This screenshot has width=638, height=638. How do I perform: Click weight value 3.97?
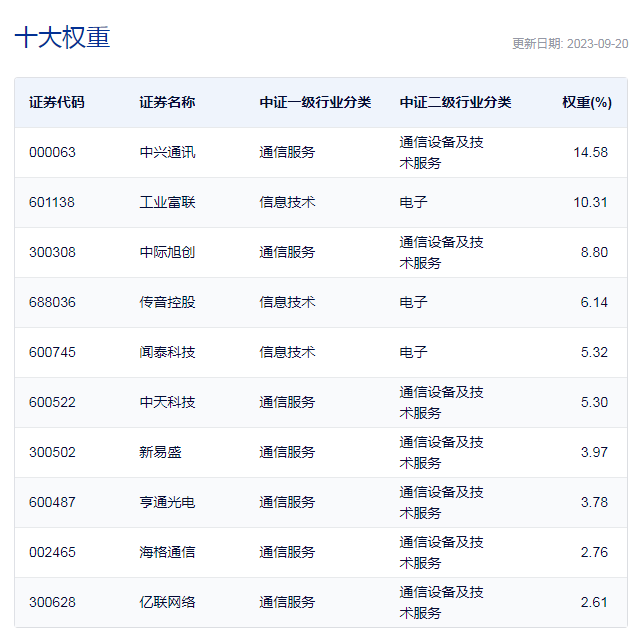[x=594, y=452]
